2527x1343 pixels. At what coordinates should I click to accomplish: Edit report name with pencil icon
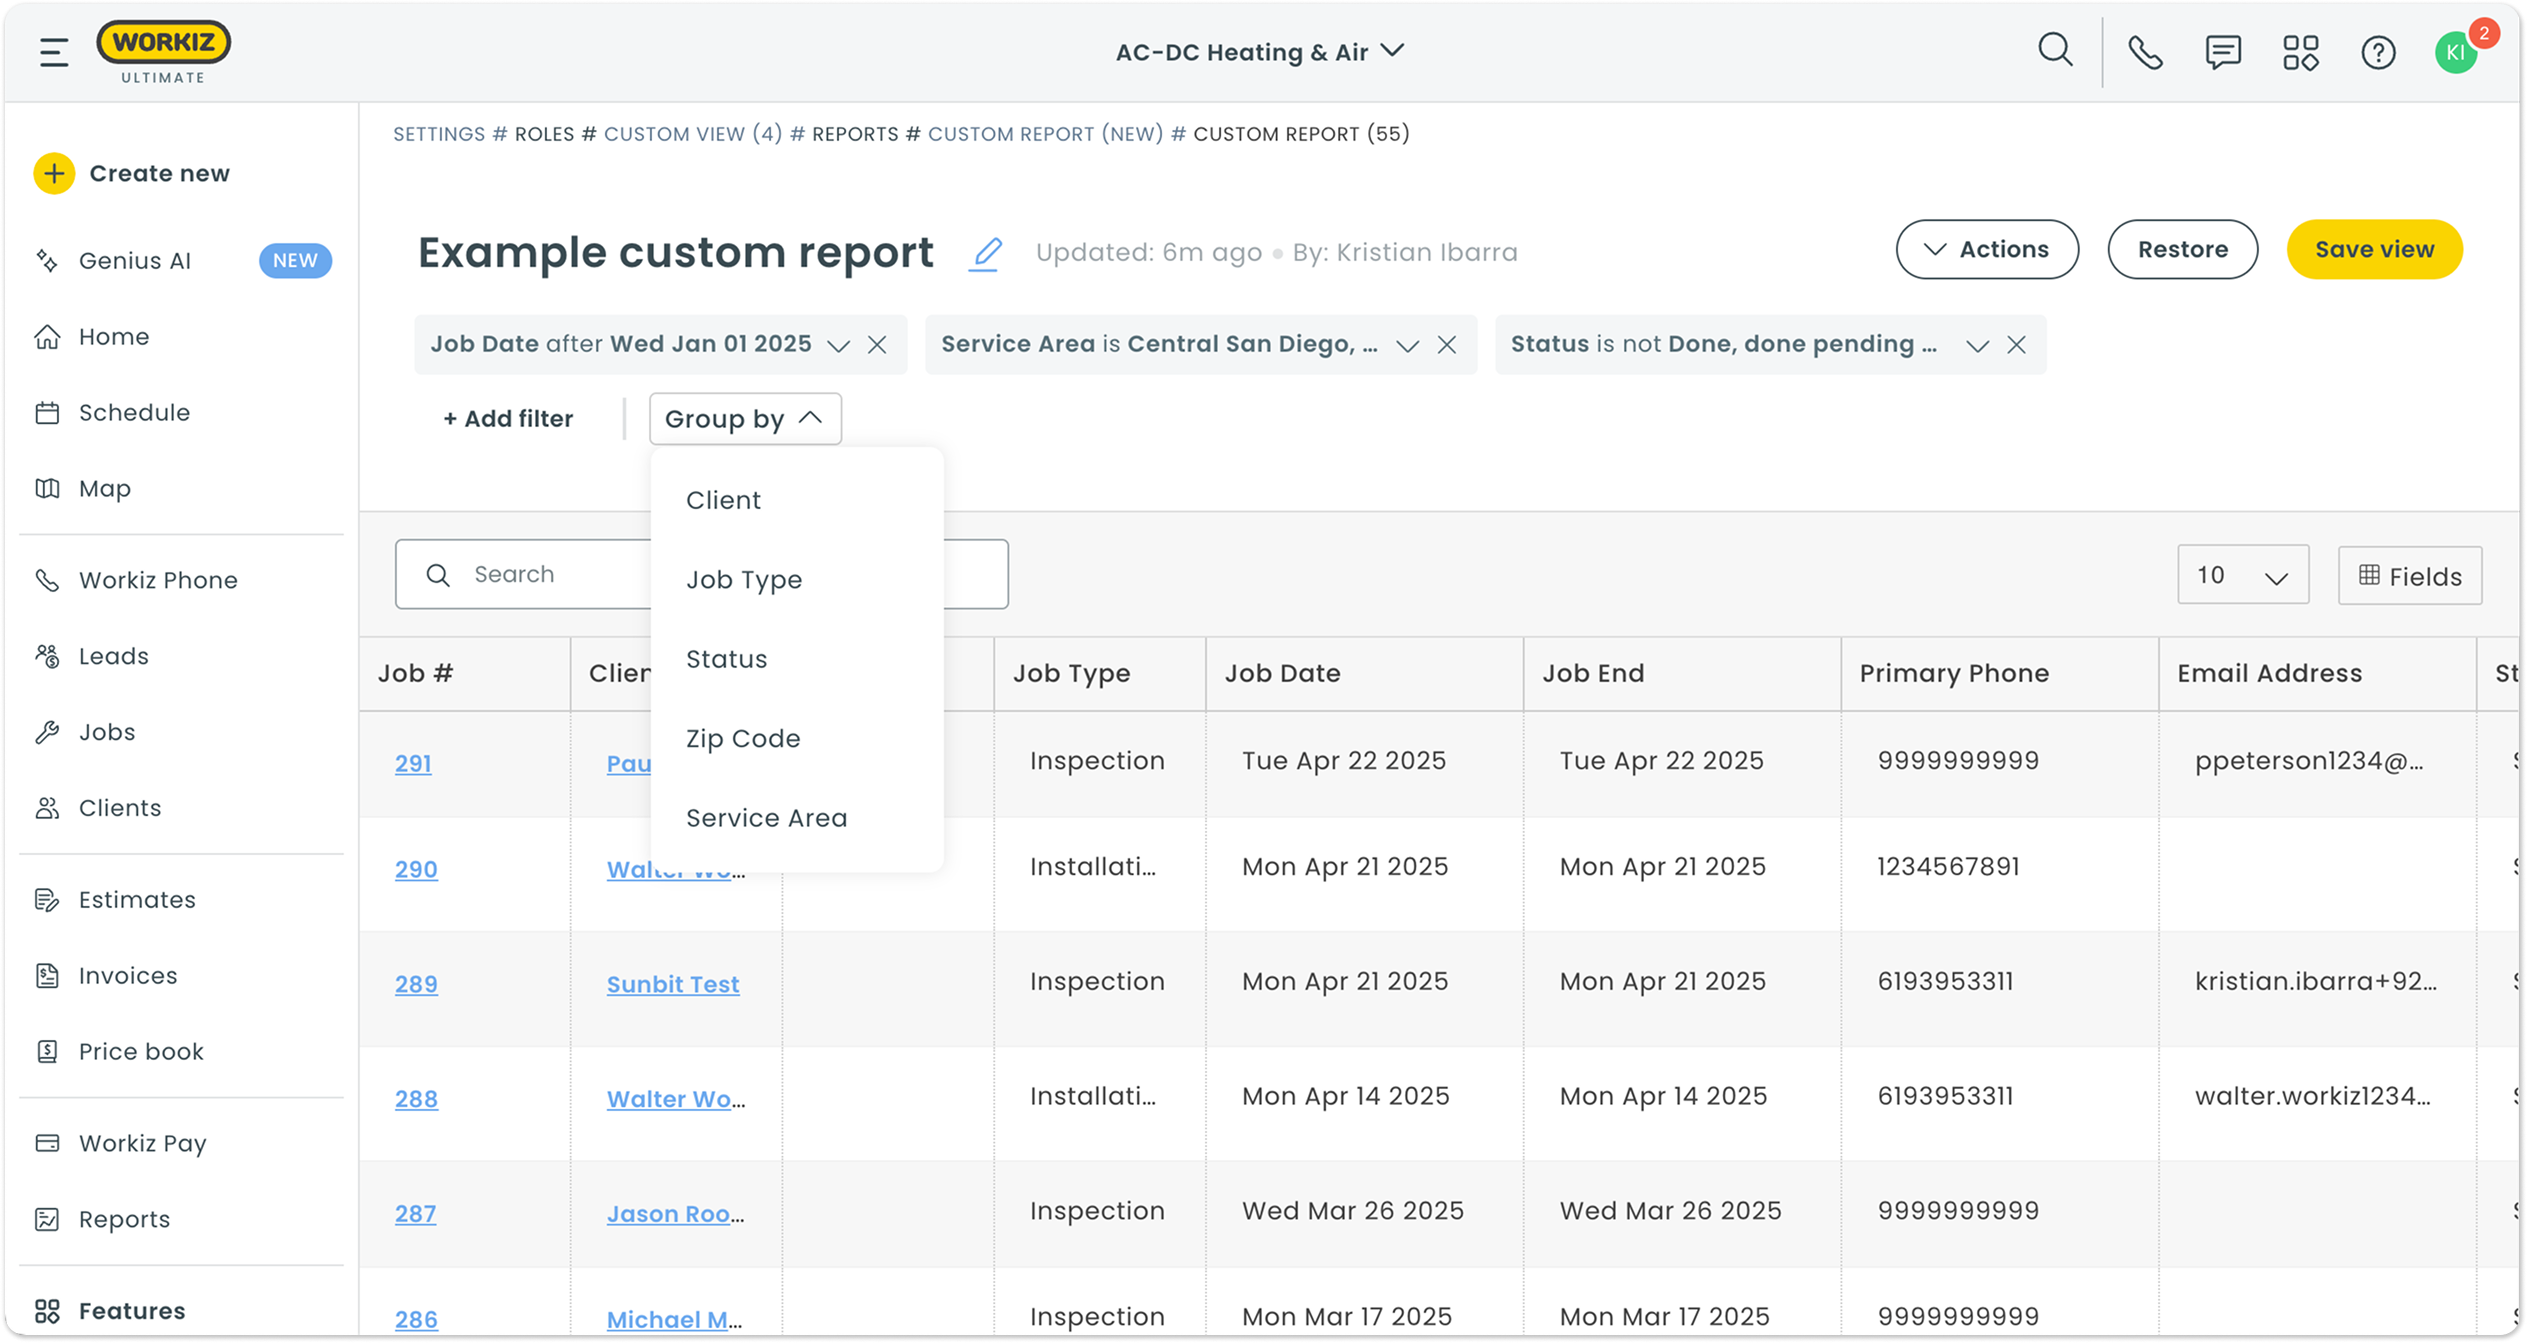pos(985,253)
